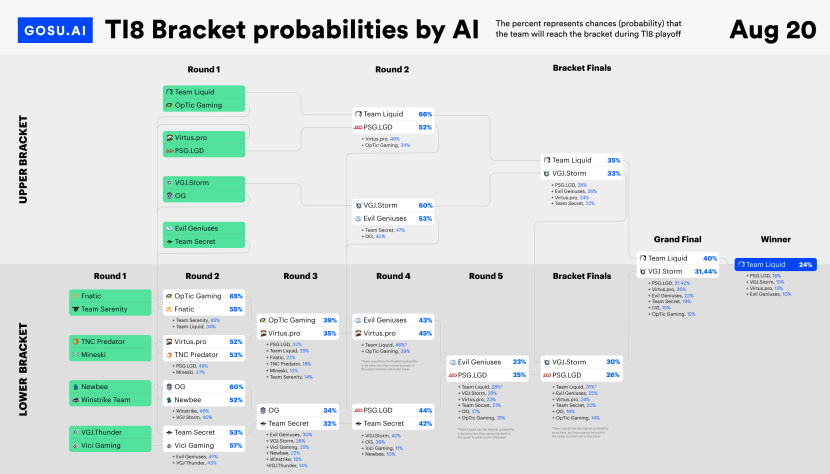
Task: Click the vertical UPPER BRACKET label
Action: pyautogui.click(x=23, y=160)
